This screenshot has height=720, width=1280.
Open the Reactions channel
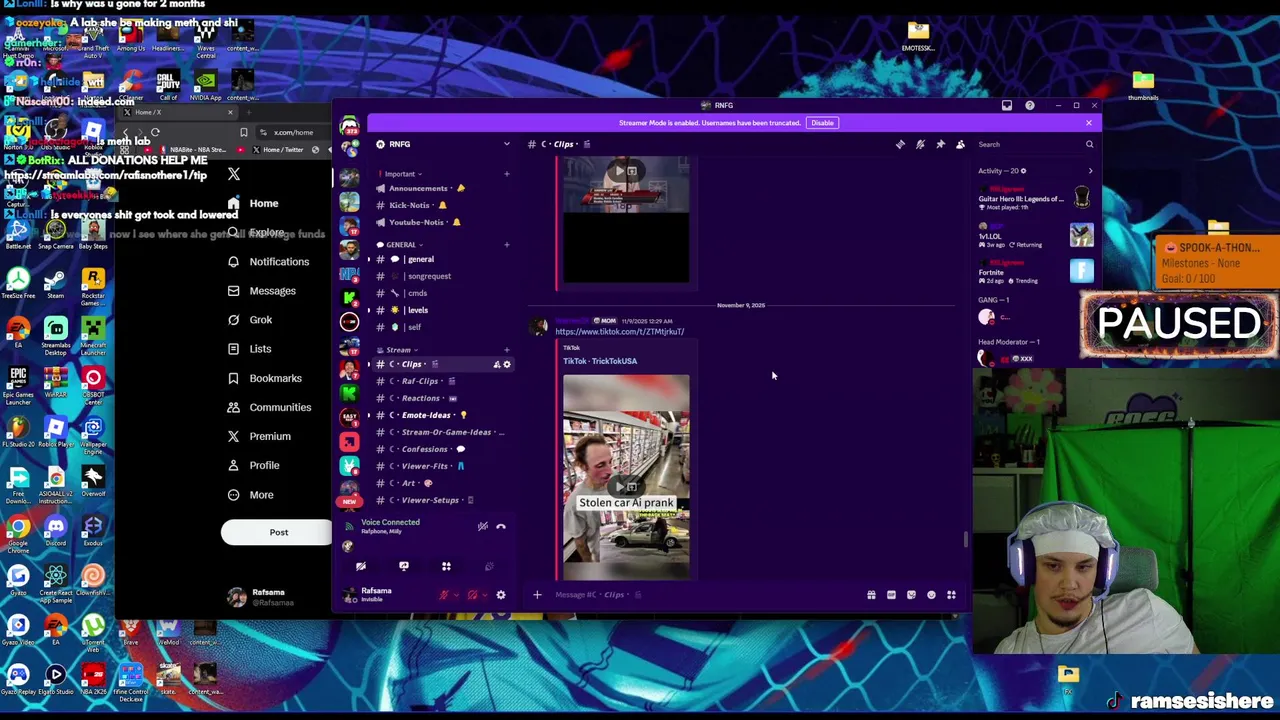(443, 398)
